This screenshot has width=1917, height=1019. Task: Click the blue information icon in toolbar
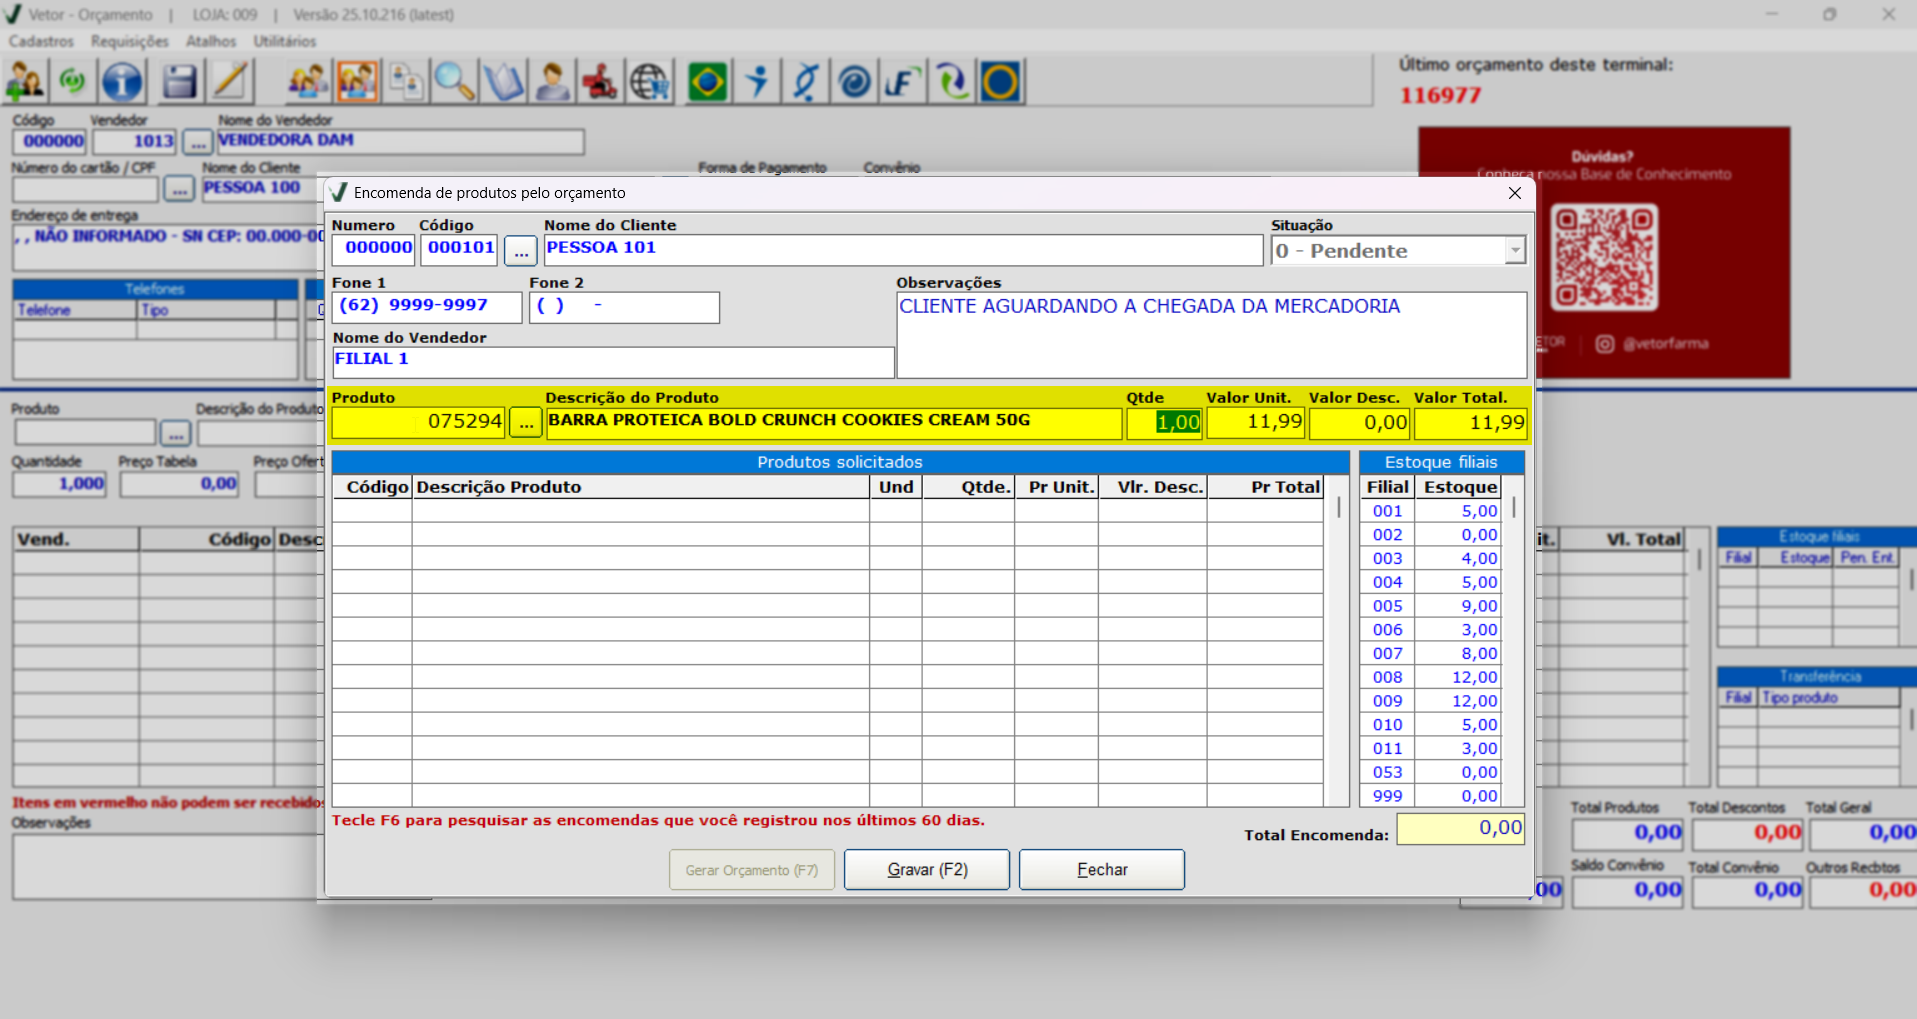122,82
